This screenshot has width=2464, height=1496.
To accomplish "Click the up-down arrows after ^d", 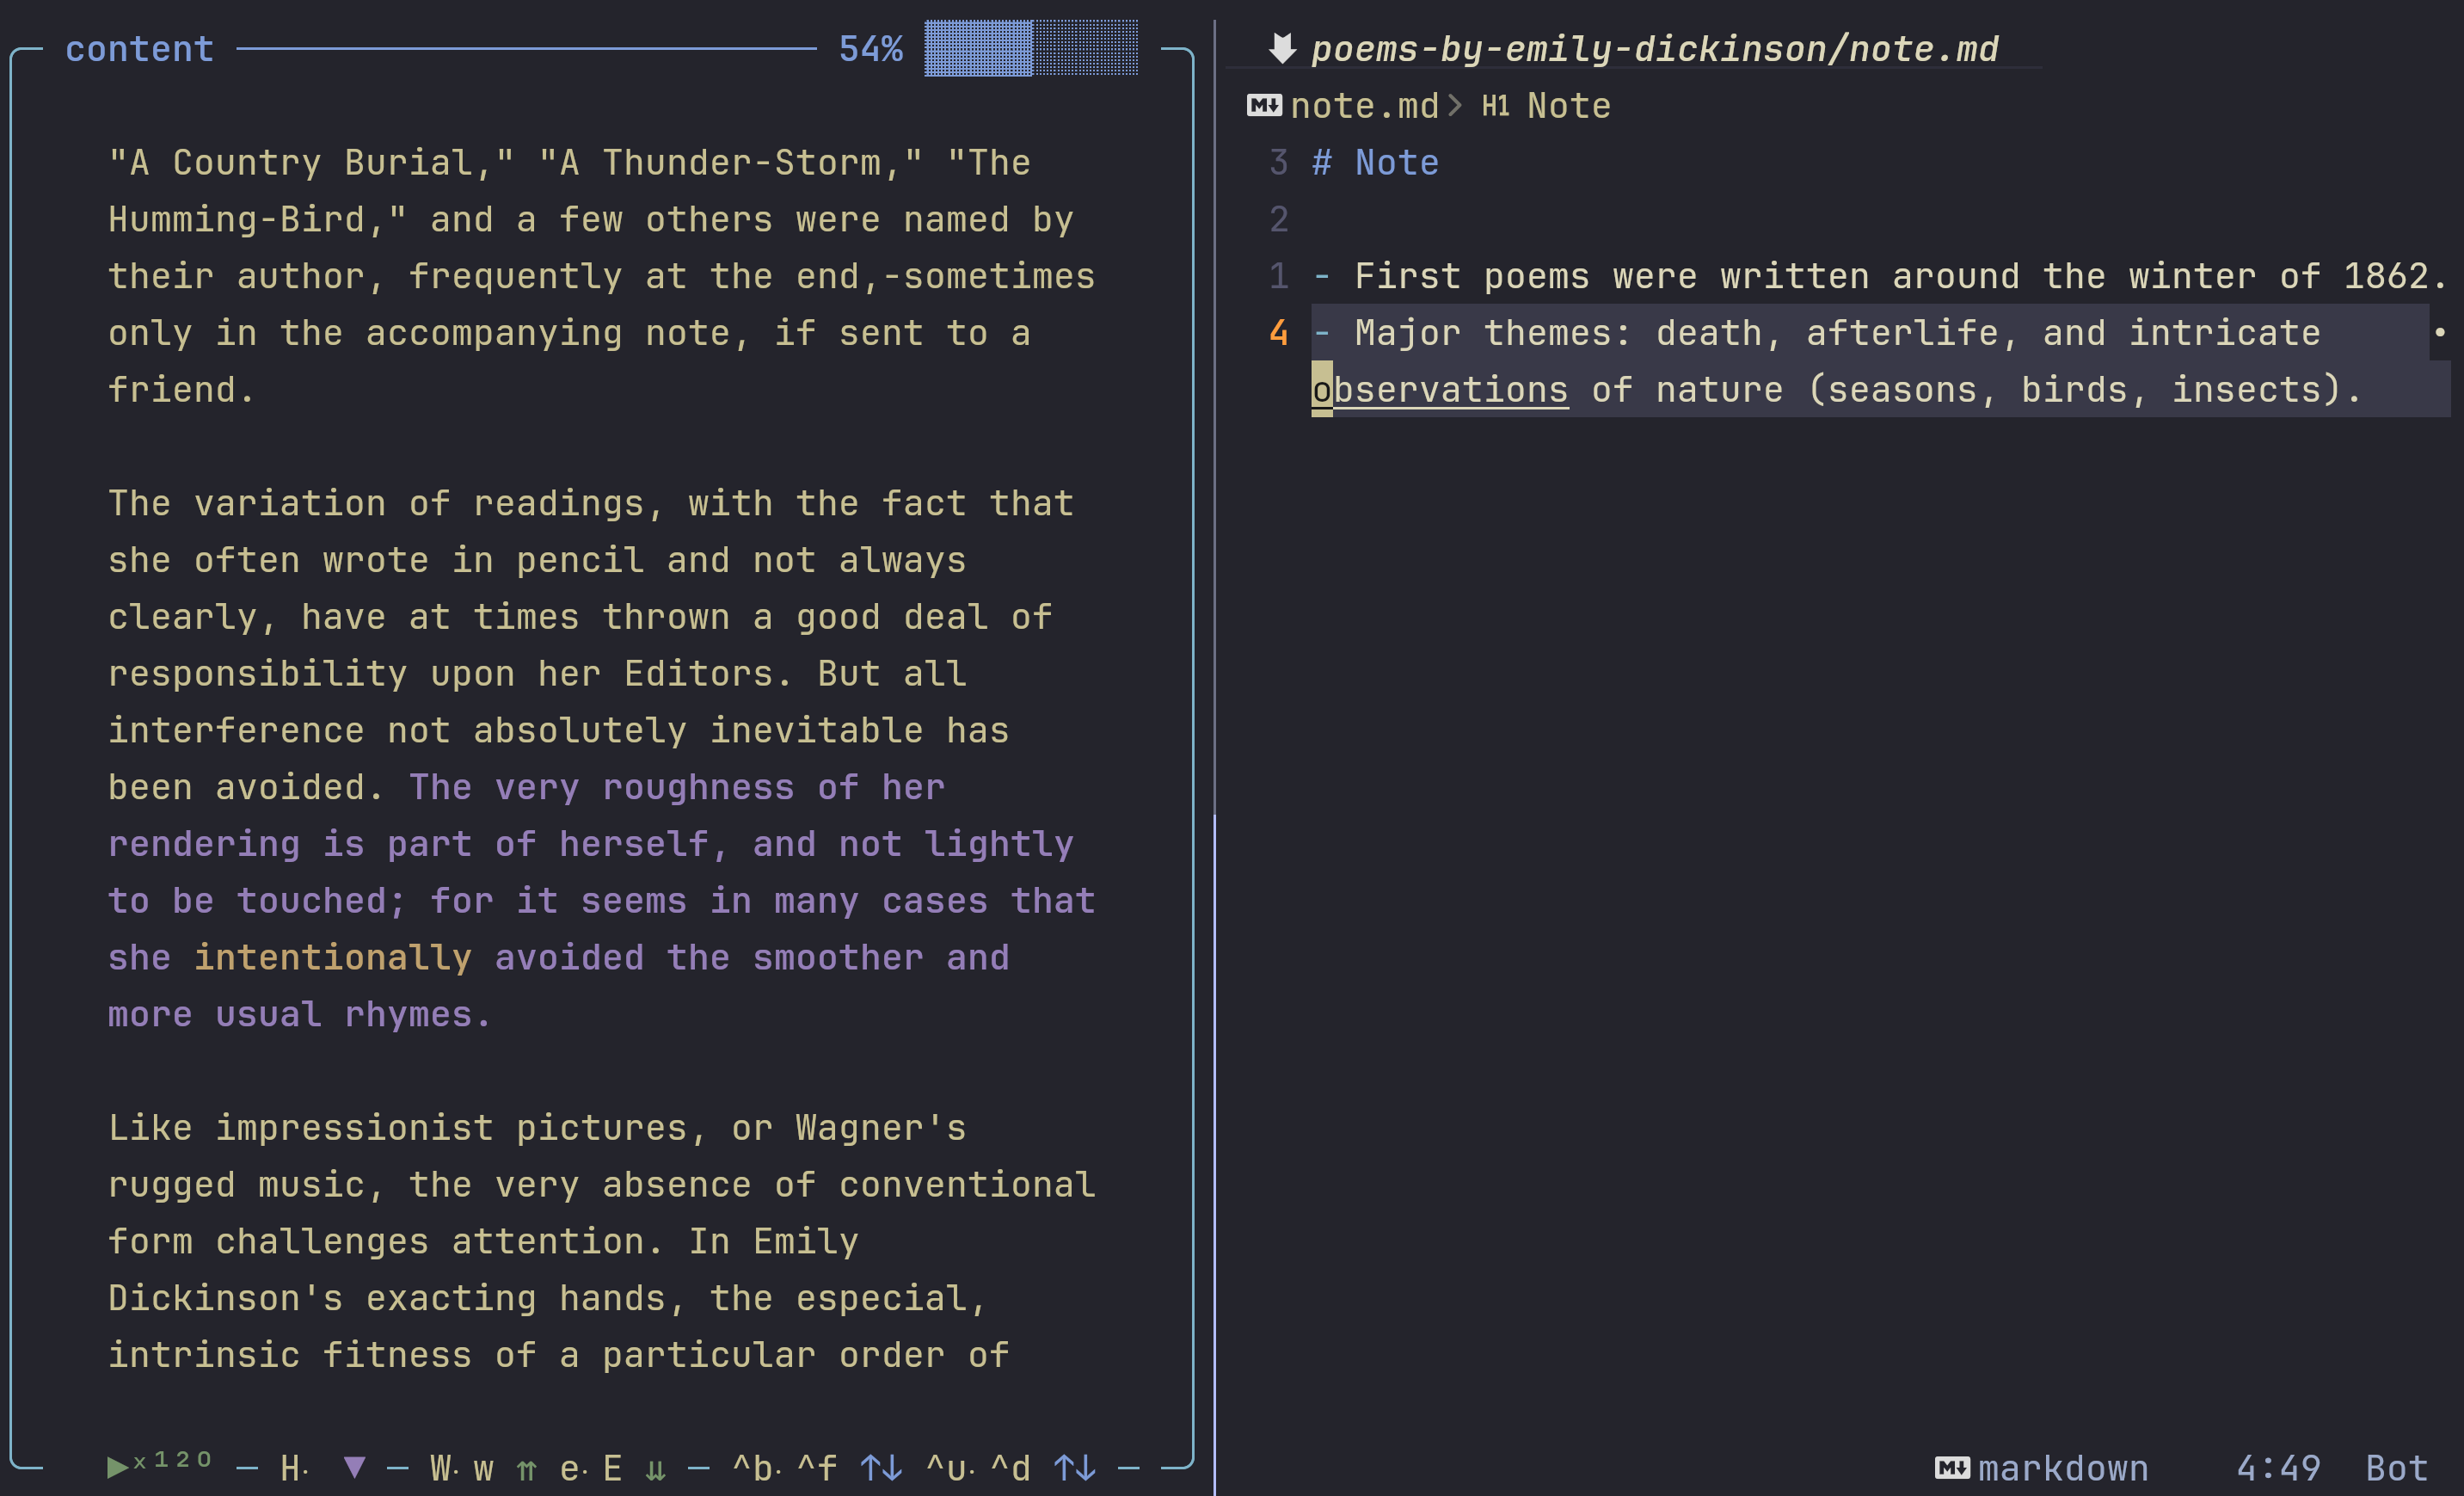I will pos(1075,1467).
